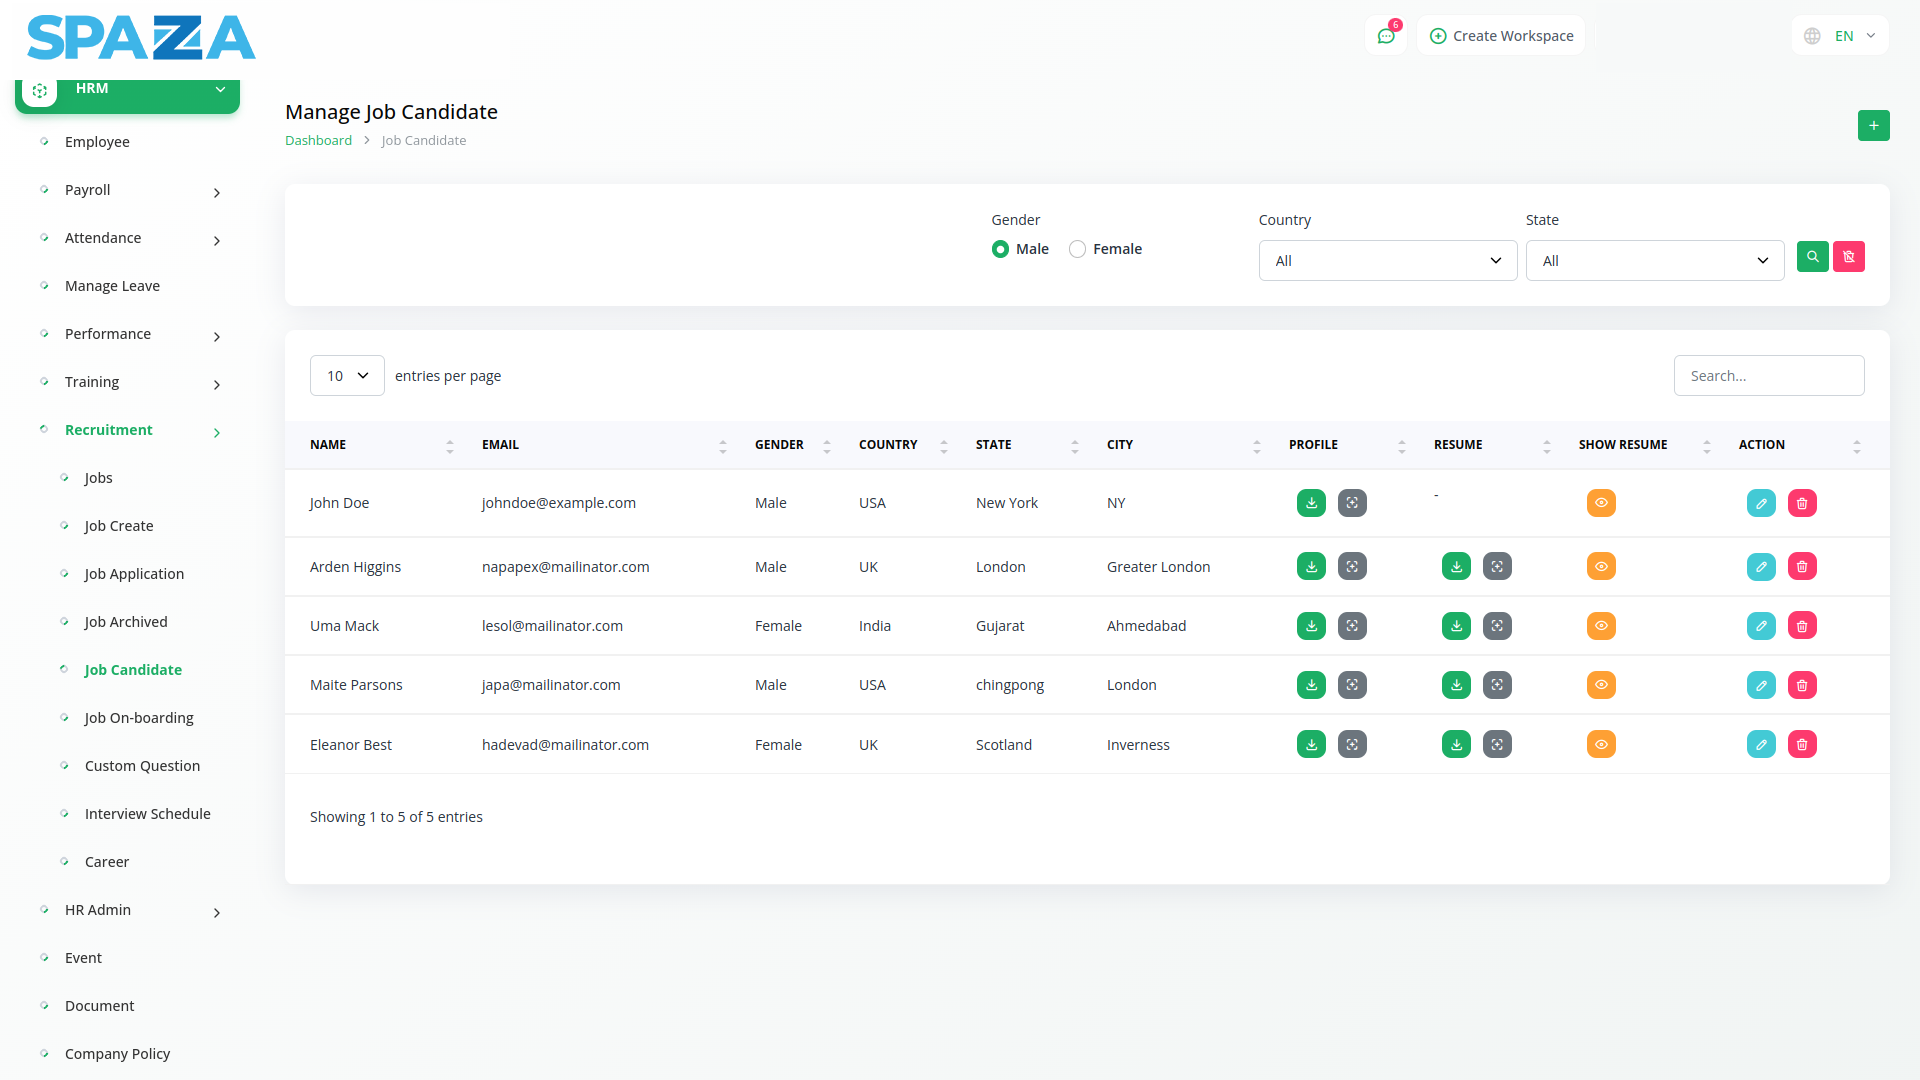The height and width of the screenshot is (1080, 1920).
Task: Download John Doe's profile
Action: (1311, 503)
